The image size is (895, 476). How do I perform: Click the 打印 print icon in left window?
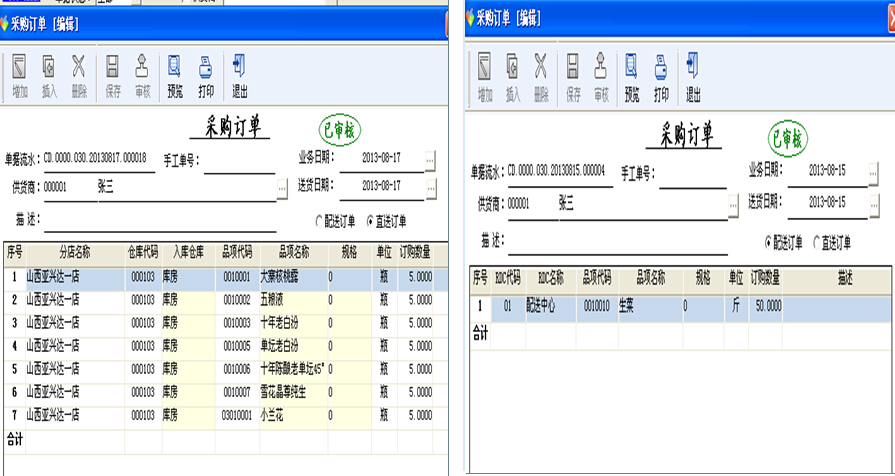pyautogui.click(x=206, y=75)
